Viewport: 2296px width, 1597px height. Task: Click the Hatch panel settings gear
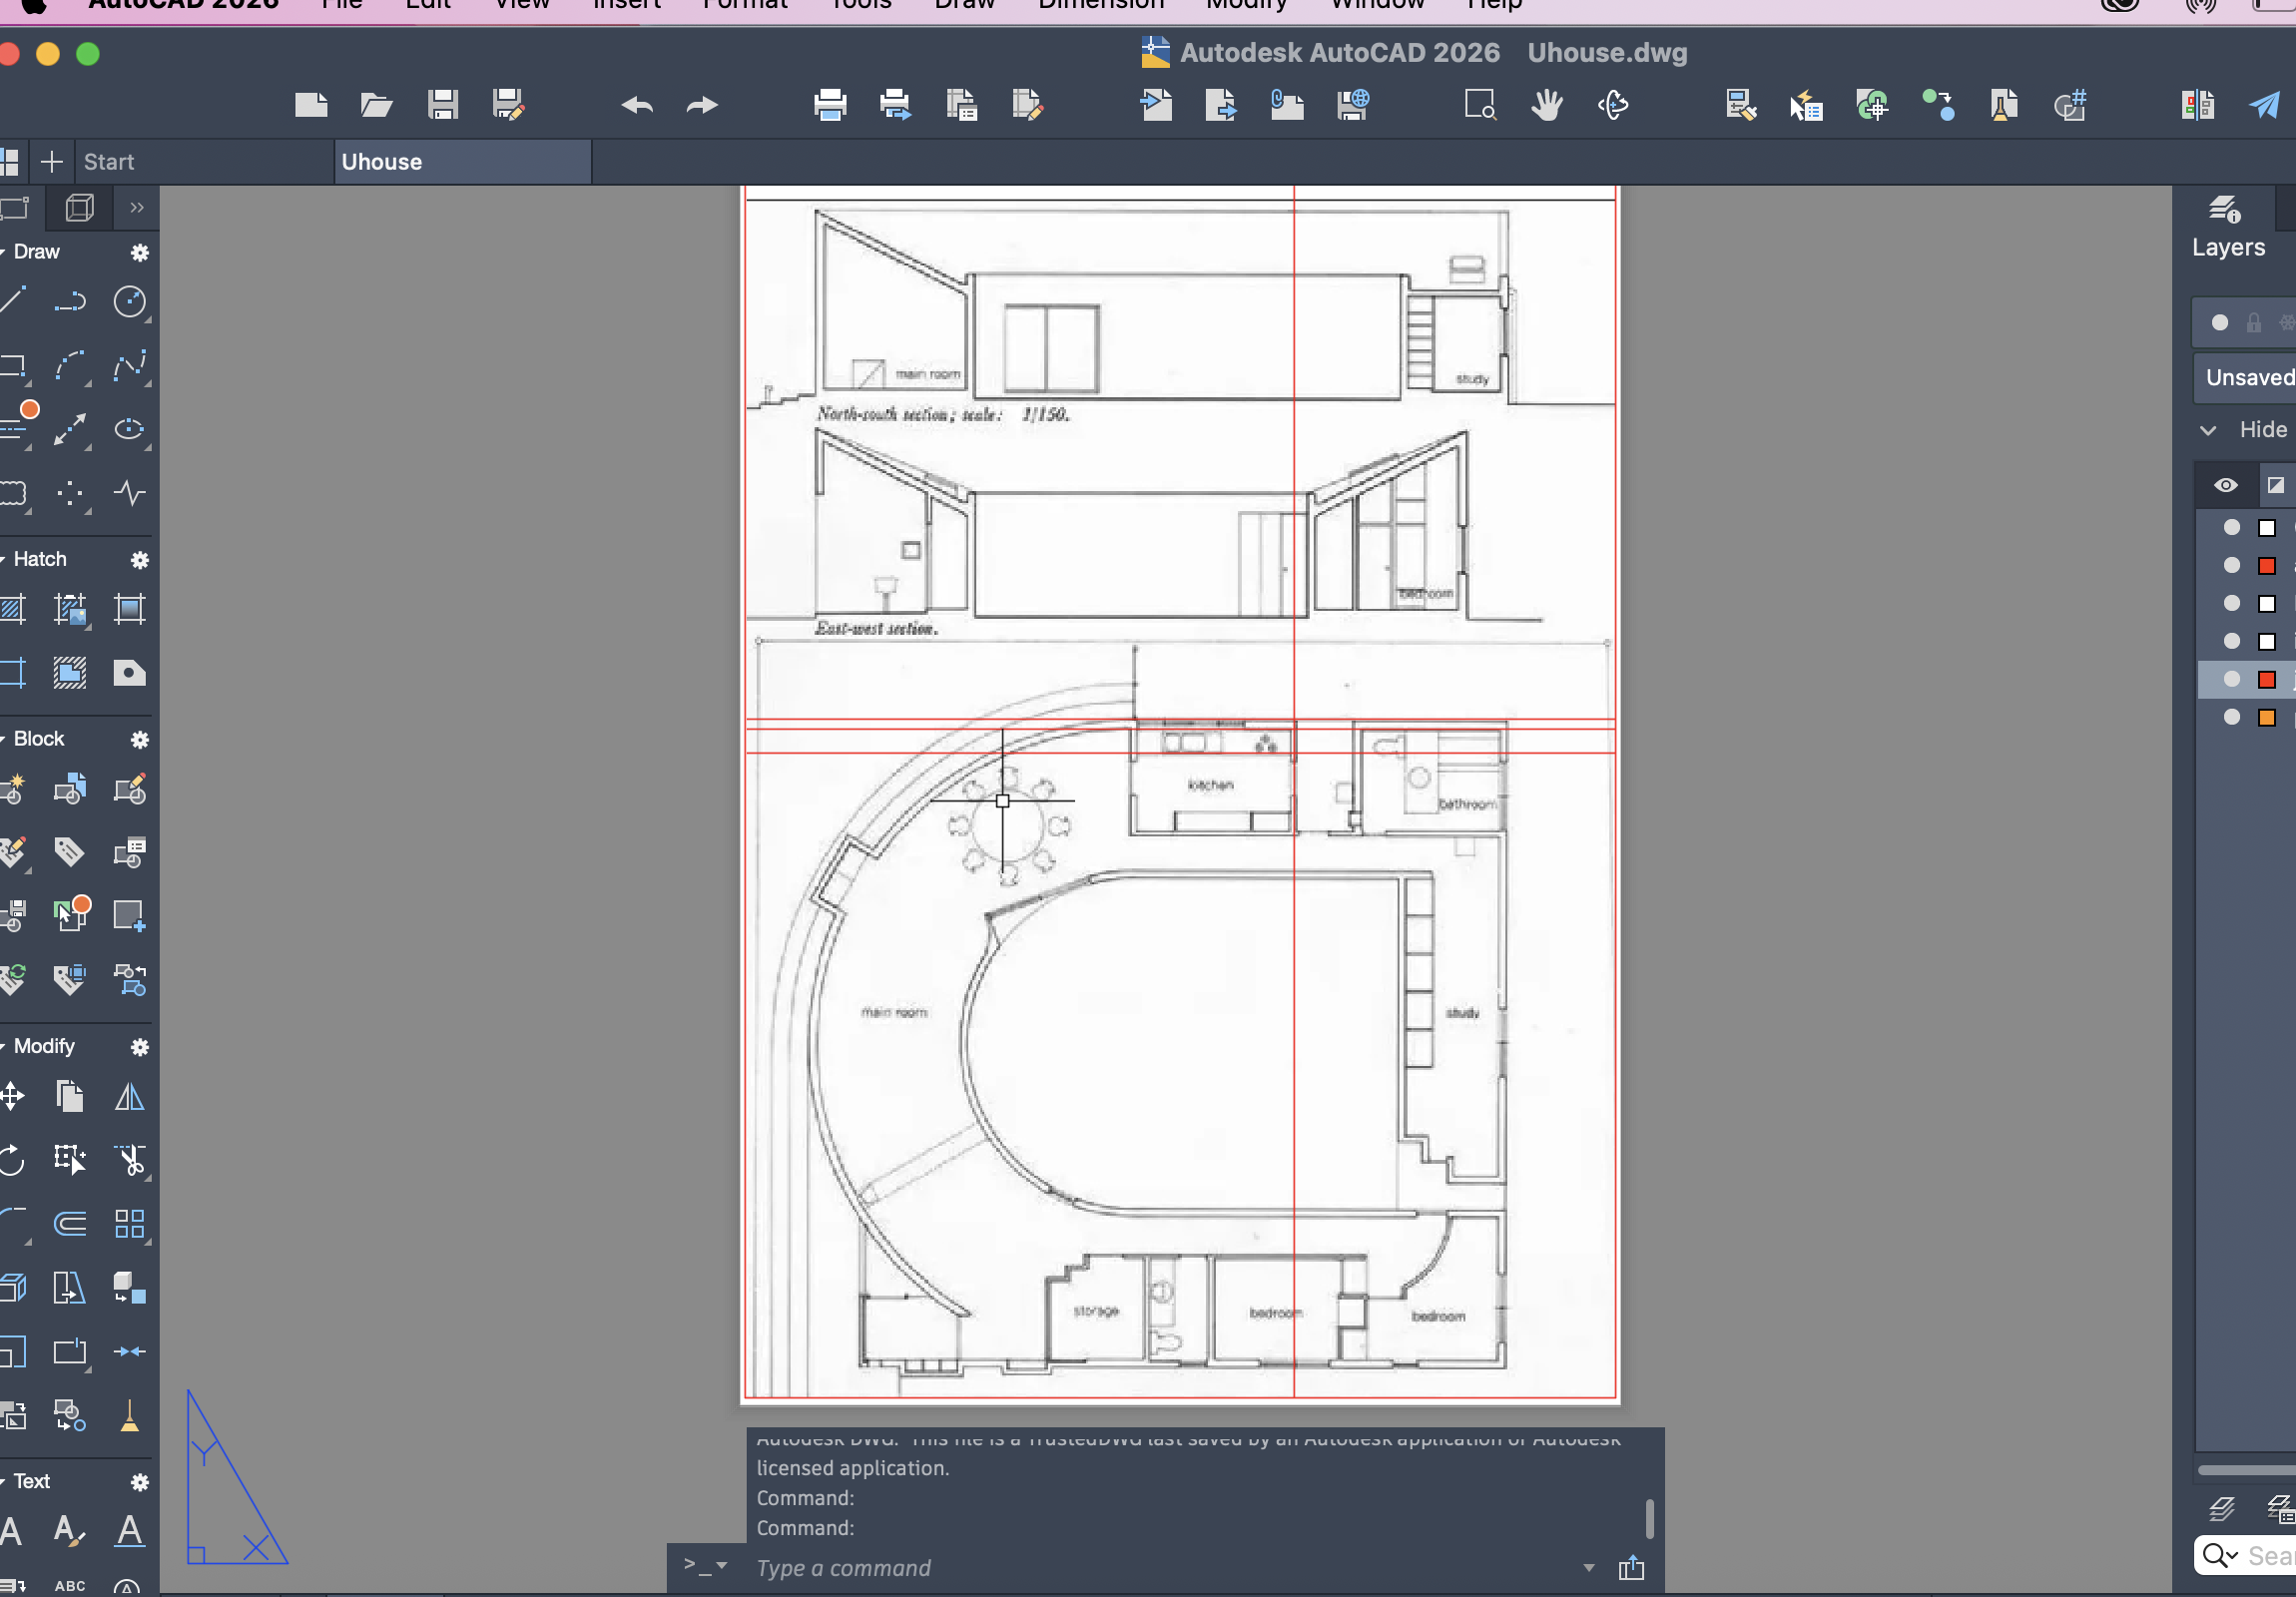tap(140, 560)
